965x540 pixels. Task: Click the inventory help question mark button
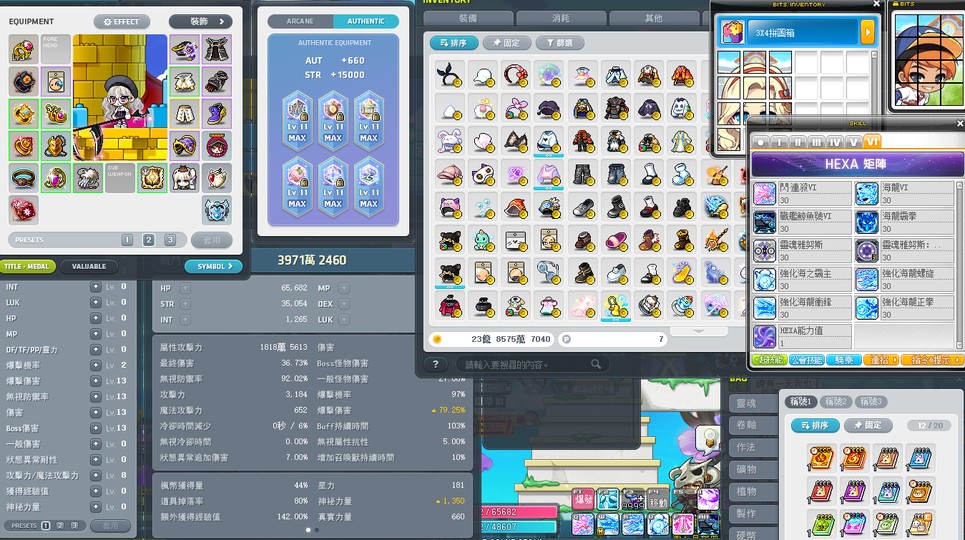tap(435, 365)
